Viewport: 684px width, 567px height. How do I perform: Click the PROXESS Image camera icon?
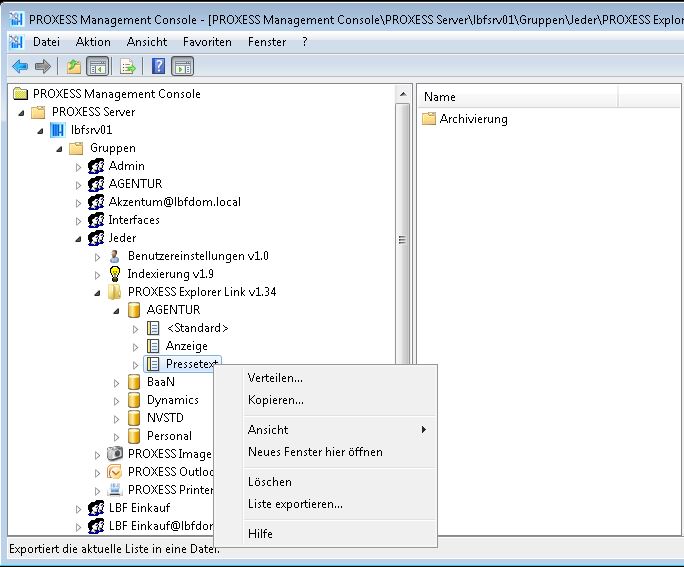pos(115,454)
